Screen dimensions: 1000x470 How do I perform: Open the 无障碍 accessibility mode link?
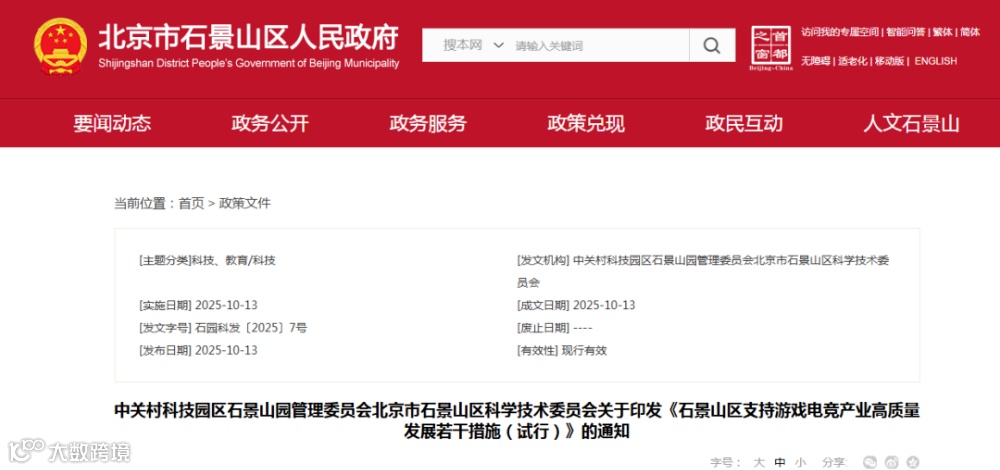click(816, 61)
